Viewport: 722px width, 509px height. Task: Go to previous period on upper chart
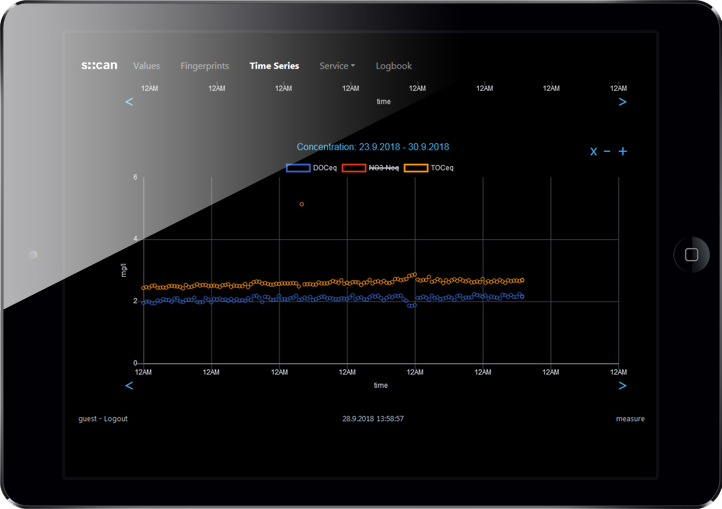[129, 102]
